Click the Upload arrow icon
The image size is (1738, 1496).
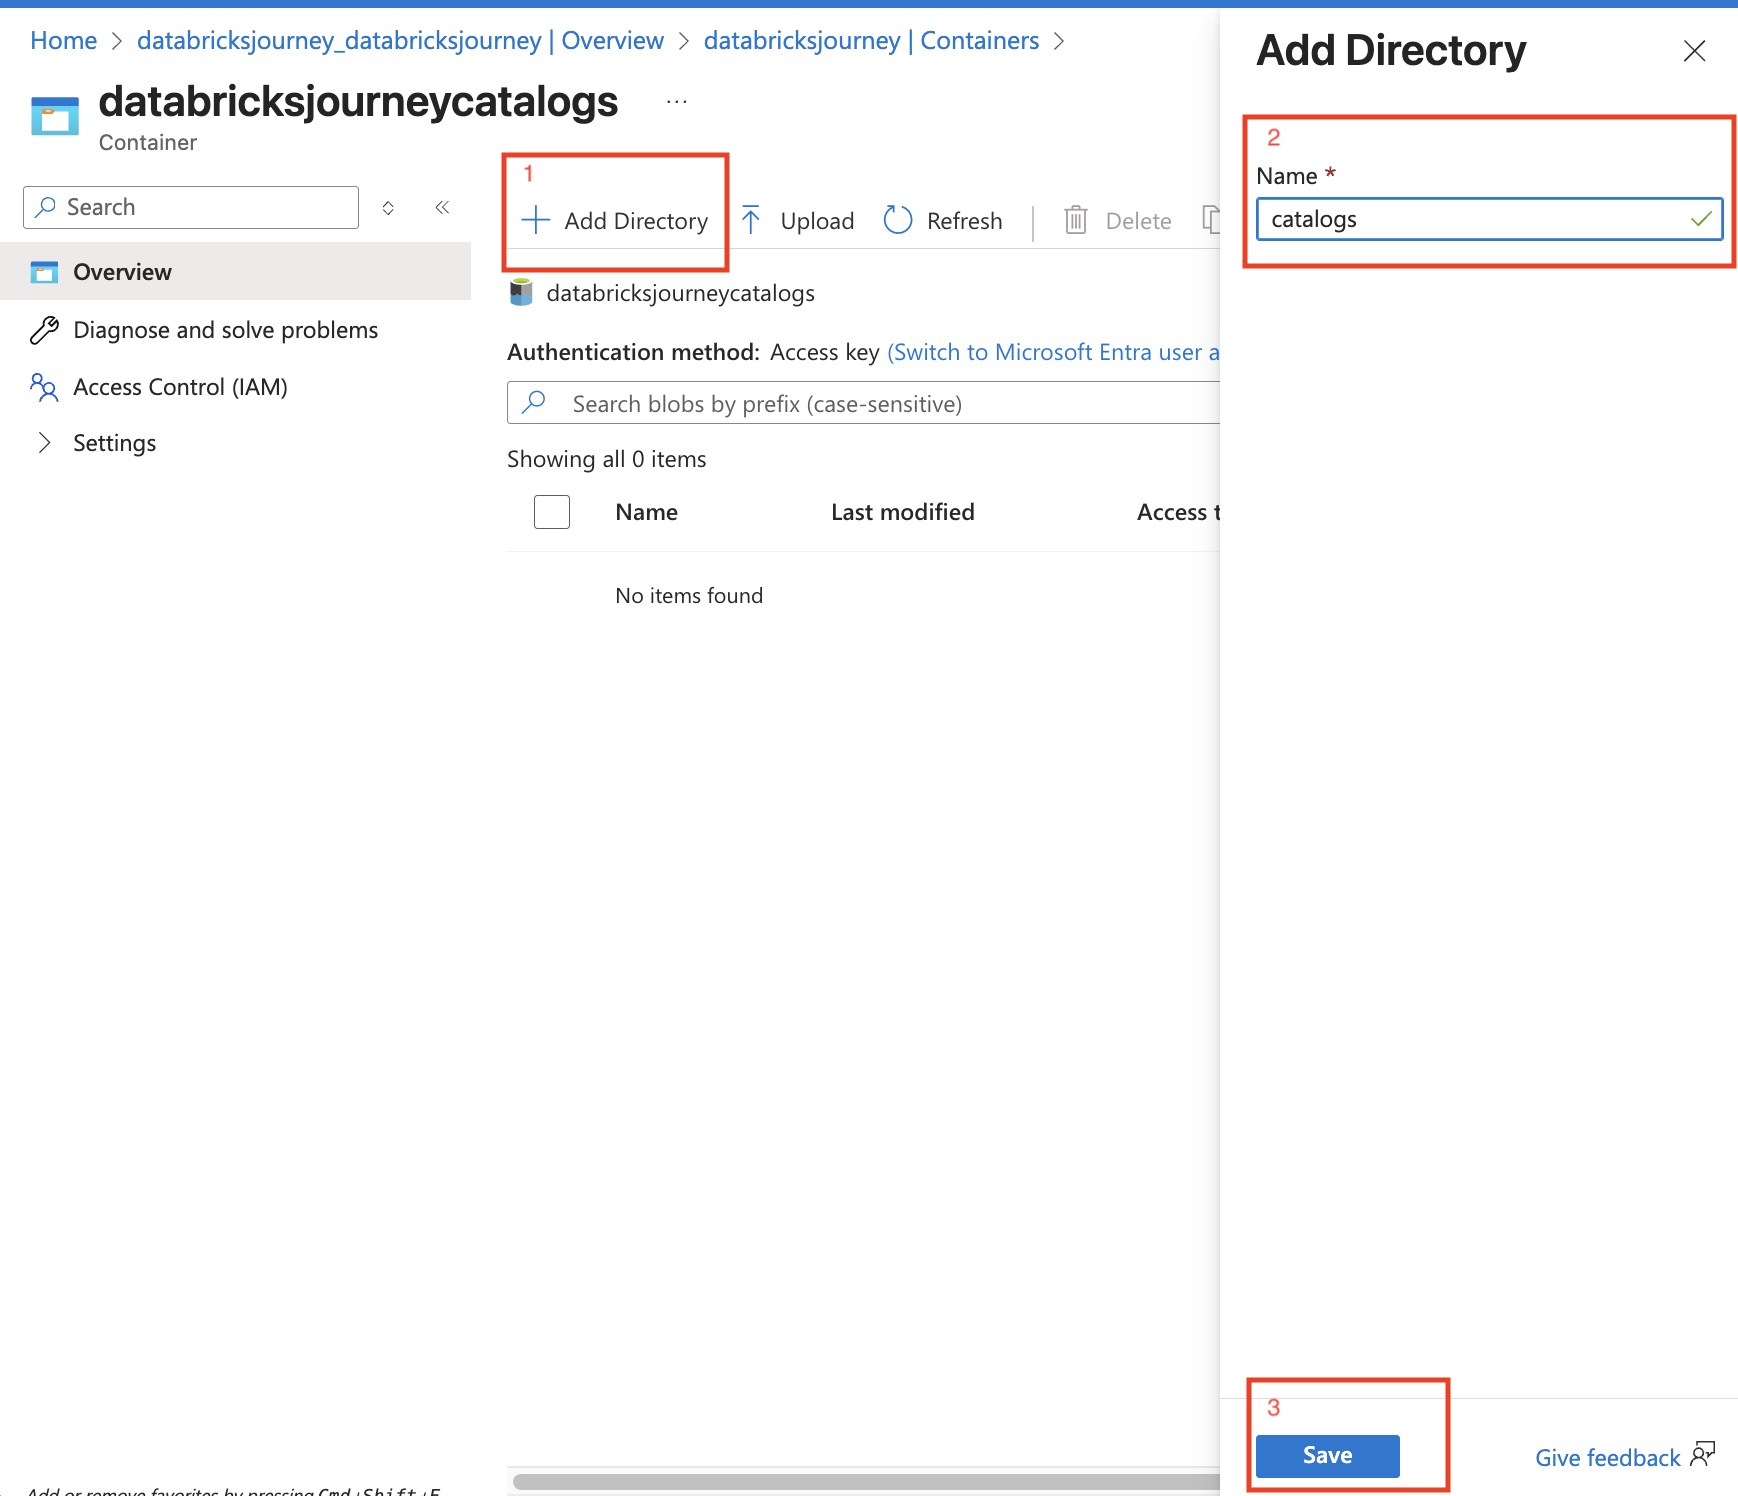coord(751,220)
